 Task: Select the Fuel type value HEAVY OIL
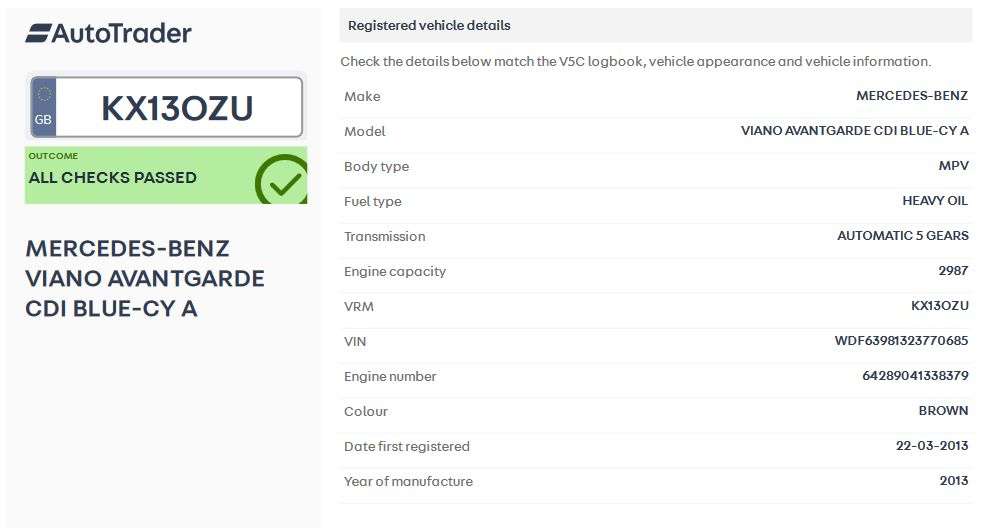[935, 201]
